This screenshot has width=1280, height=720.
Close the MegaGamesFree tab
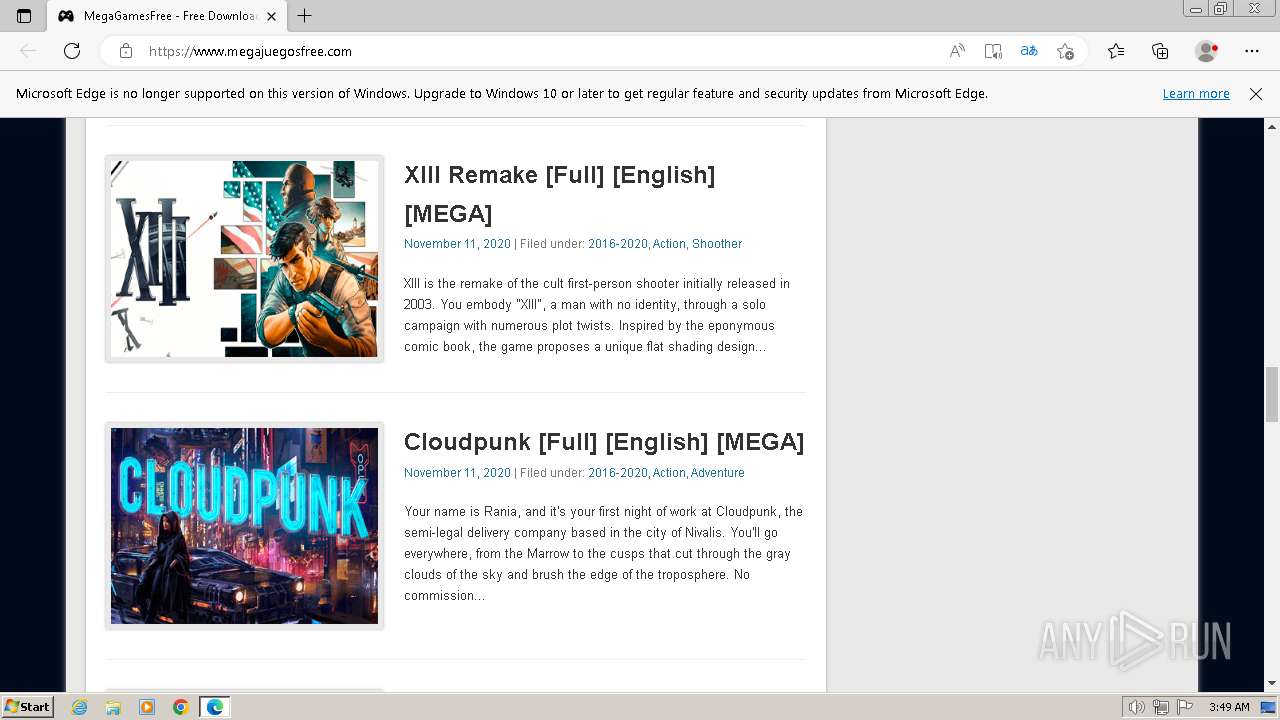point(271,16)
